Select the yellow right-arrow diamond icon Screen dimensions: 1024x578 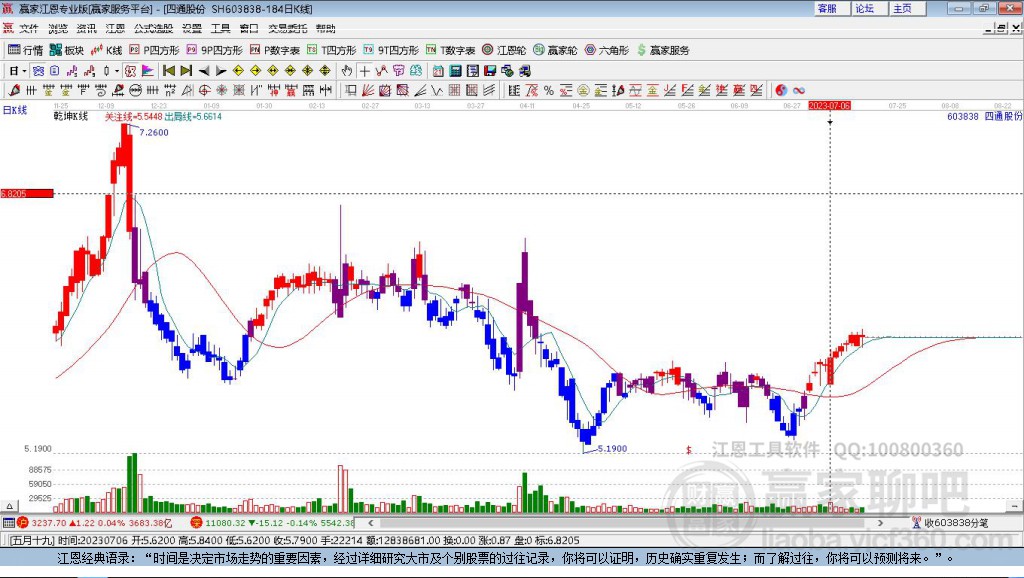(255, 71)
